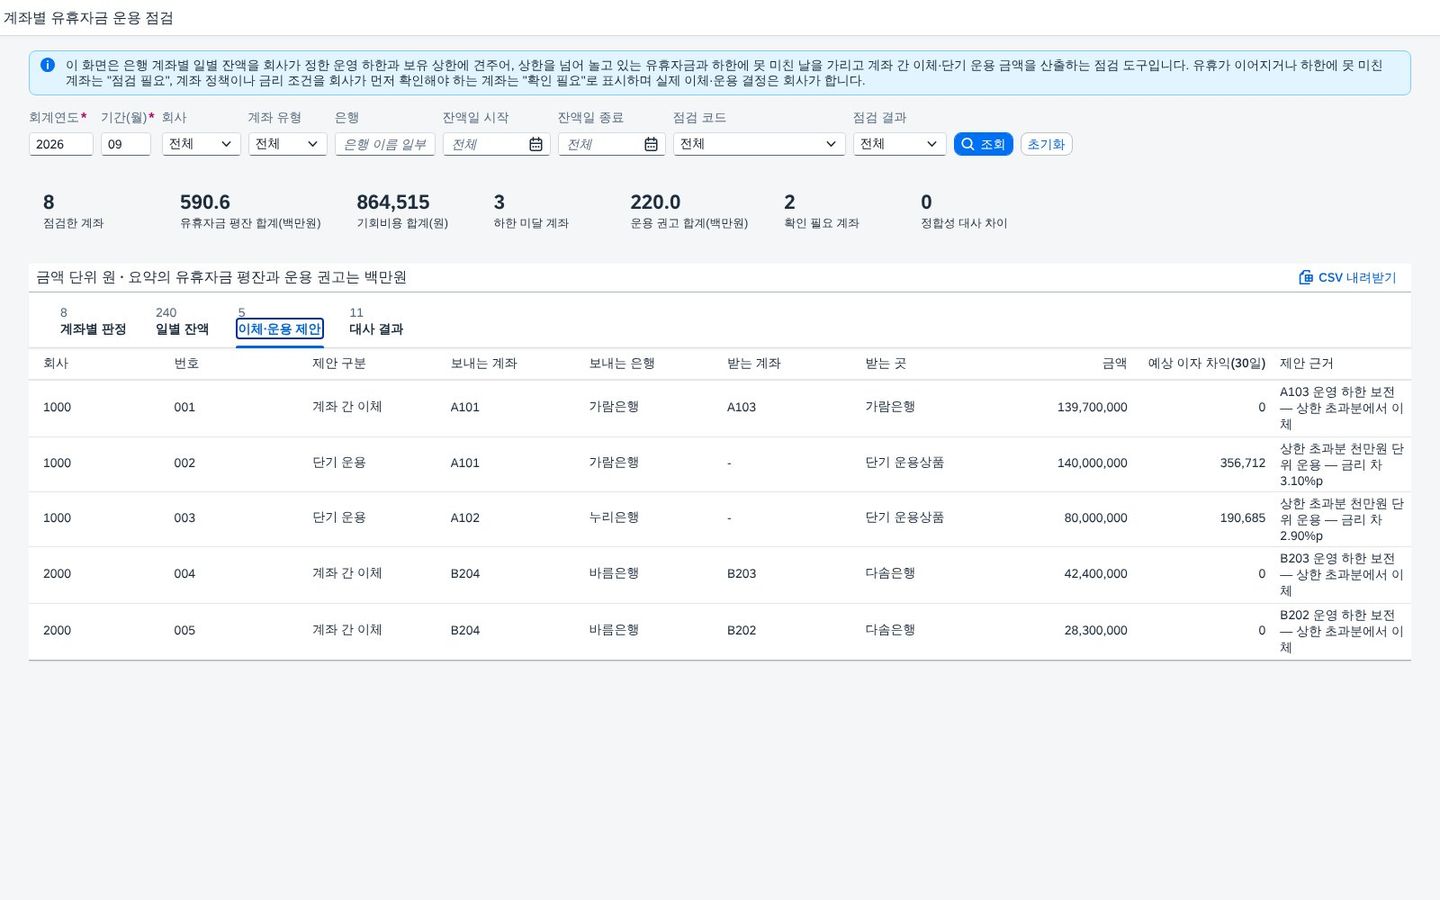Click the 864,515 기회비용 합계 figure
Screen dimensions: 1440x900
pyautogui.click(x=393, y=202)
